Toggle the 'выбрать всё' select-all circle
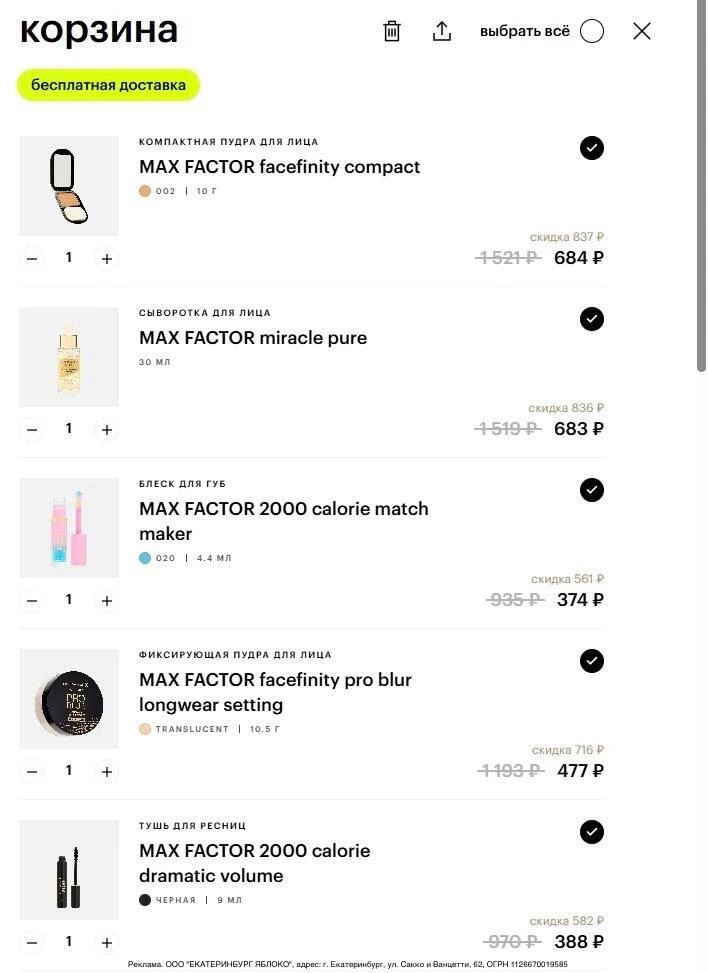The image size is (708, 973). pos(592,31)
